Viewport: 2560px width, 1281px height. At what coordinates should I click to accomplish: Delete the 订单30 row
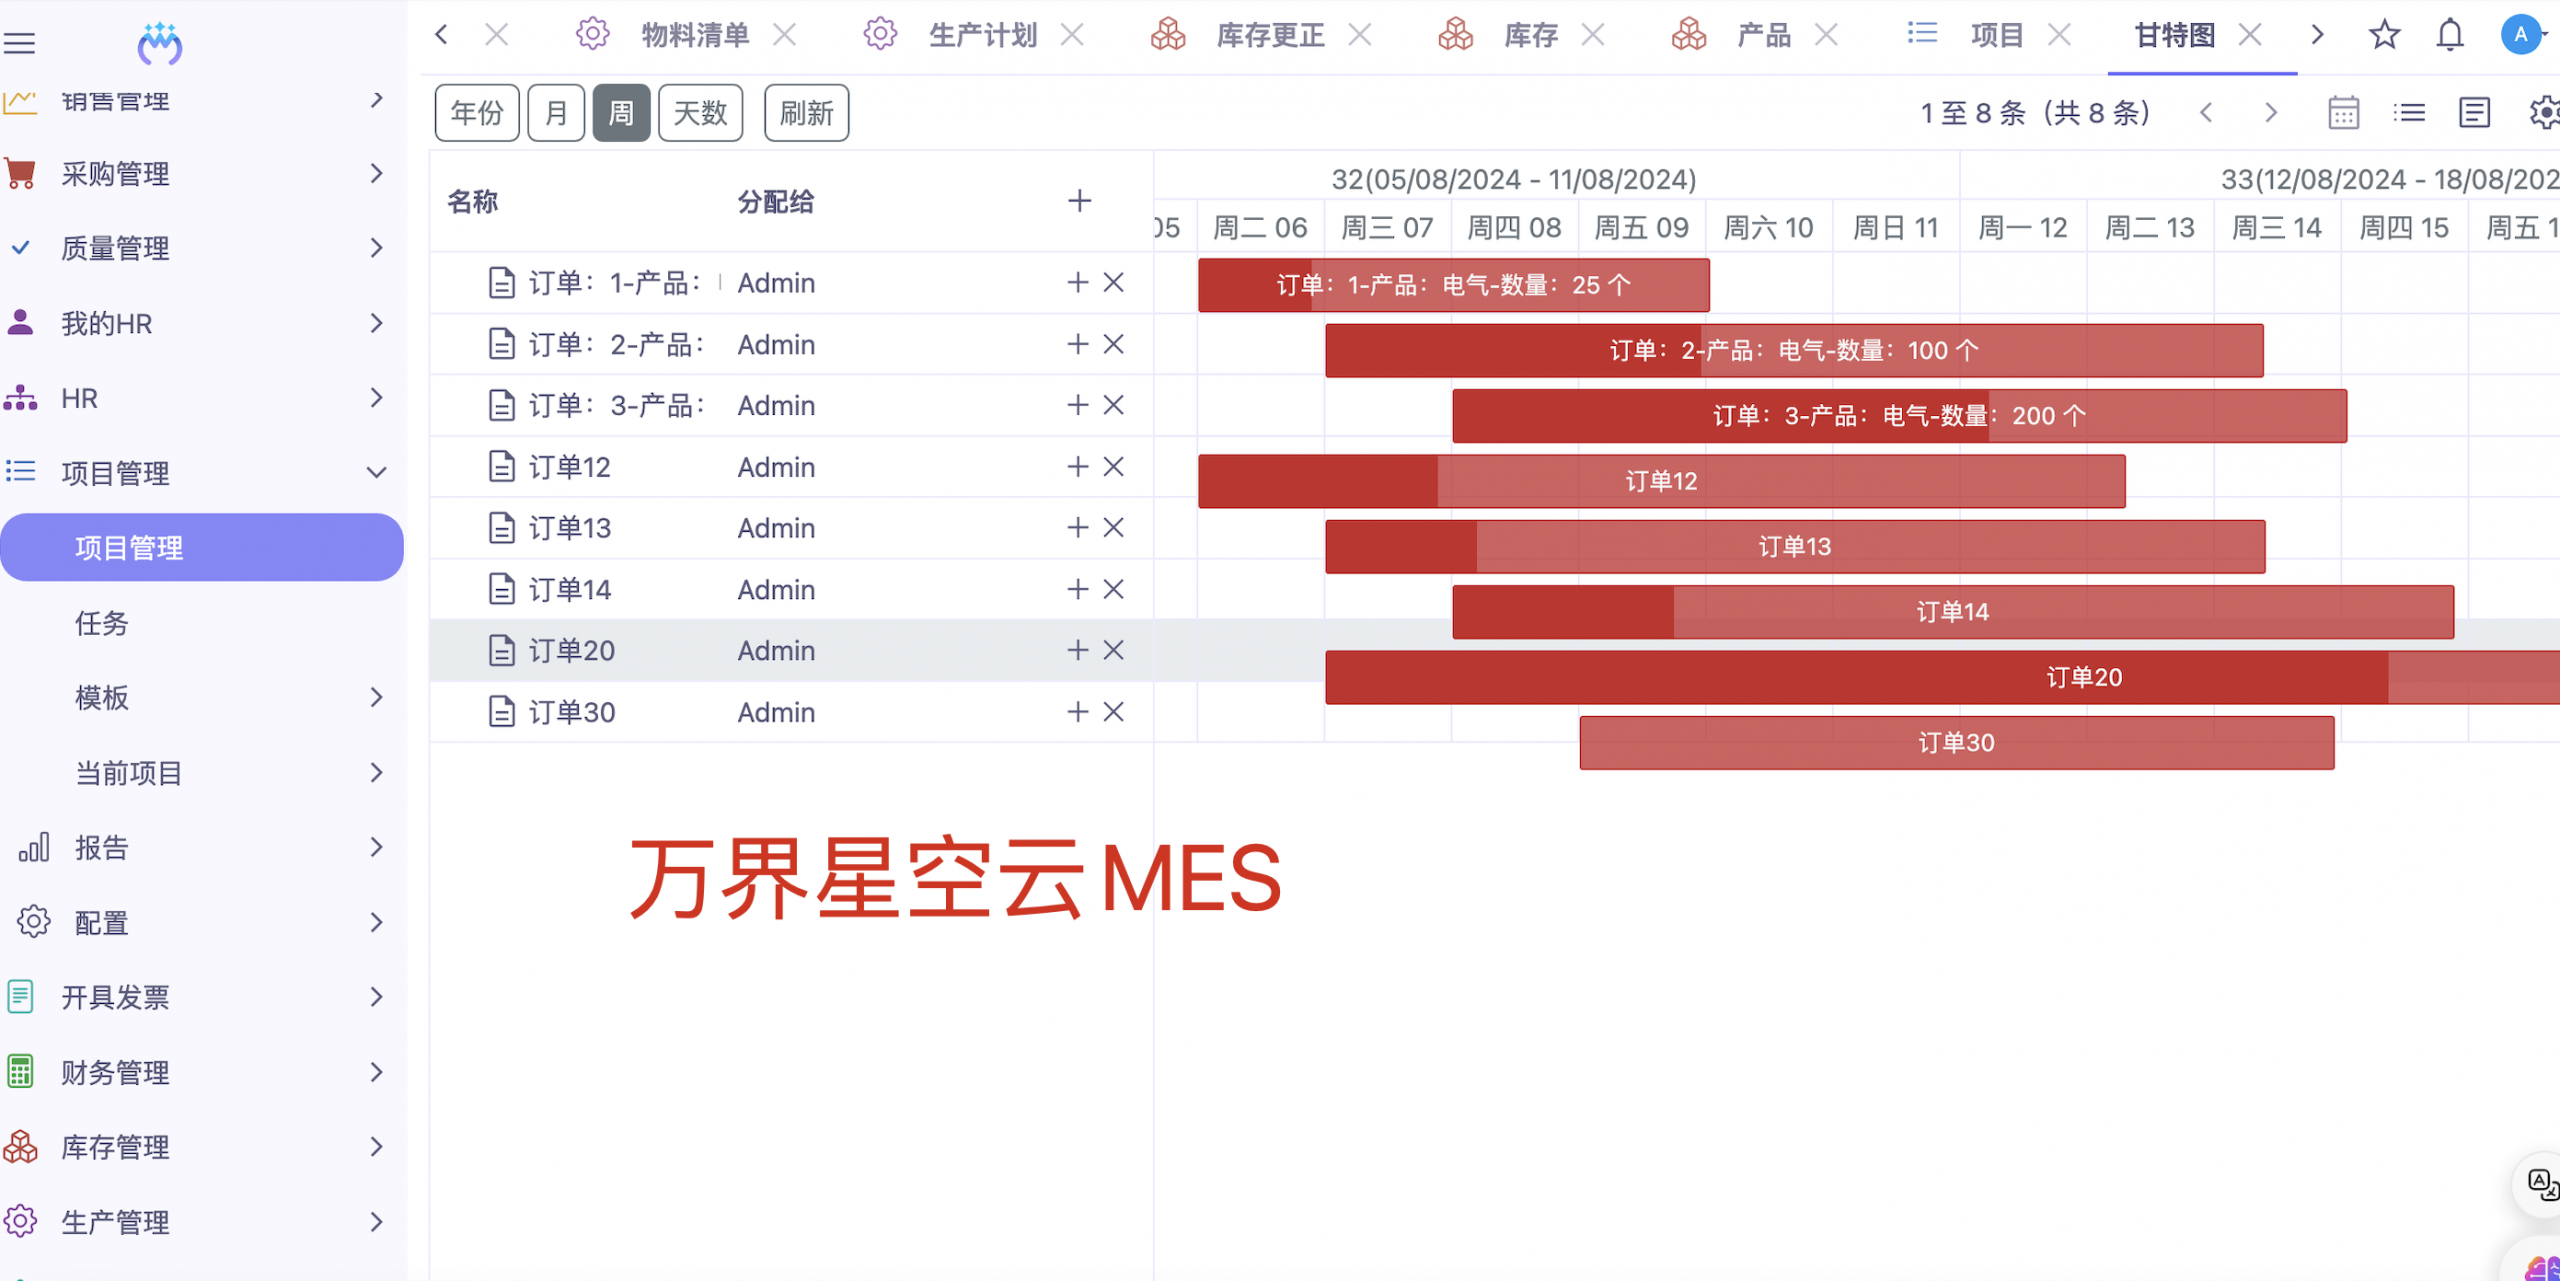pyautogui.click(x=1114, y=712)
